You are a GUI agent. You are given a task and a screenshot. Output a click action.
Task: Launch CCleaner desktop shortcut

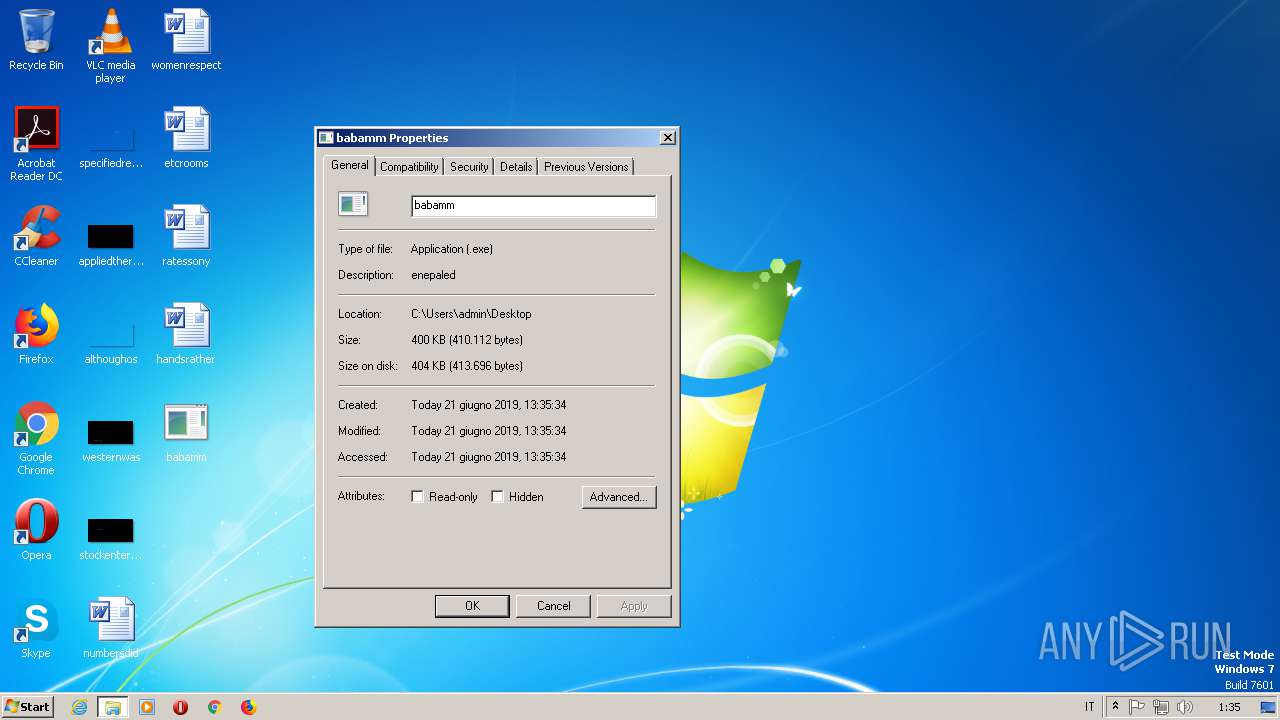pyautogui.click(x=36, y=235)
